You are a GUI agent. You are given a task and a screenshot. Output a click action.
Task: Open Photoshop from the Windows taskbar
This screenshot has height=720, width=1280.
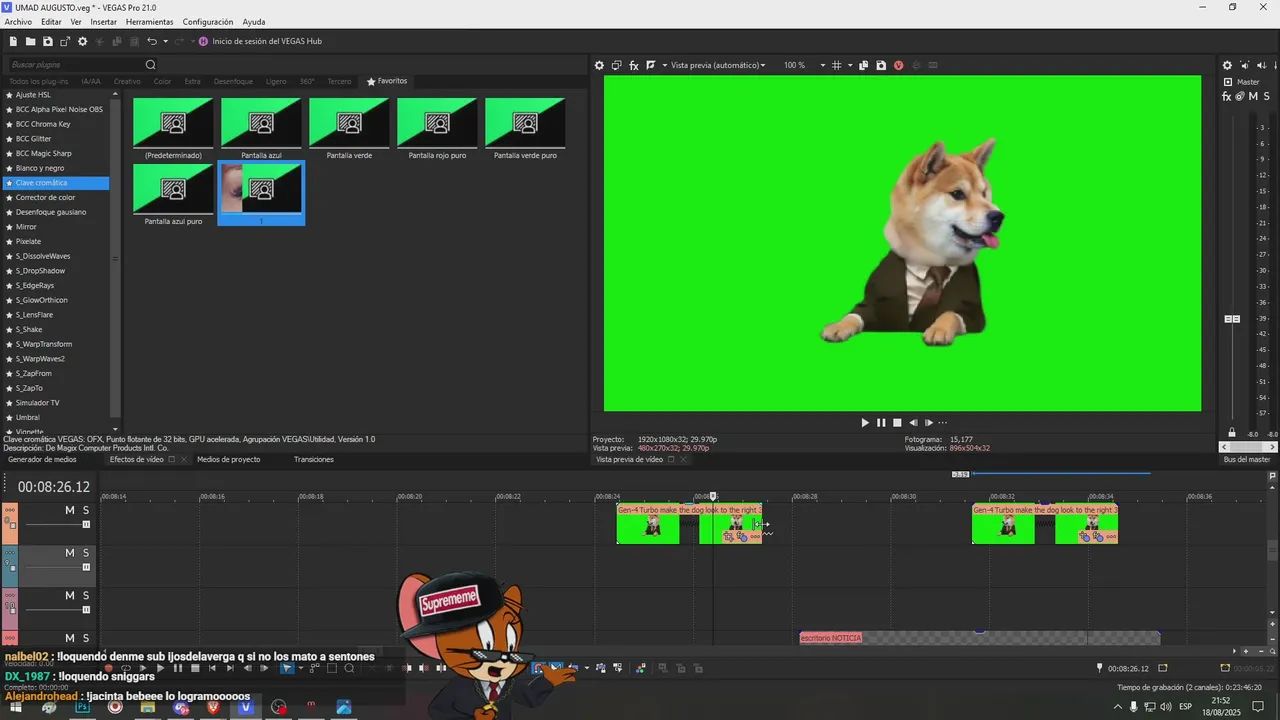(82, 708)
